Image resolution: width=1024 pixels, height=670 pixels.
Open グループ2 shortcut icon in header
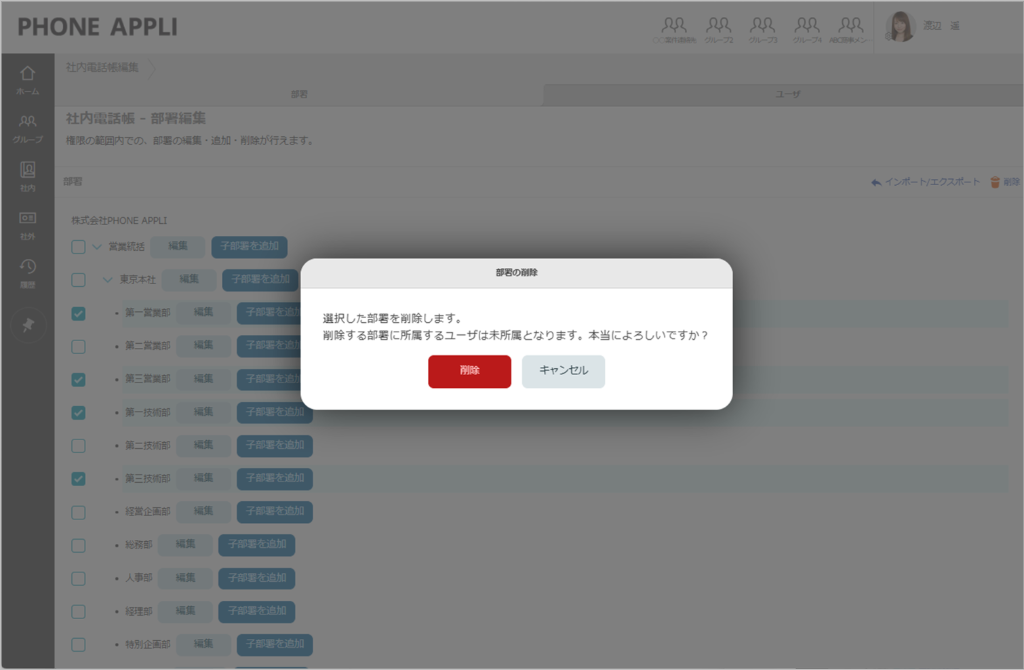[718, 29]
